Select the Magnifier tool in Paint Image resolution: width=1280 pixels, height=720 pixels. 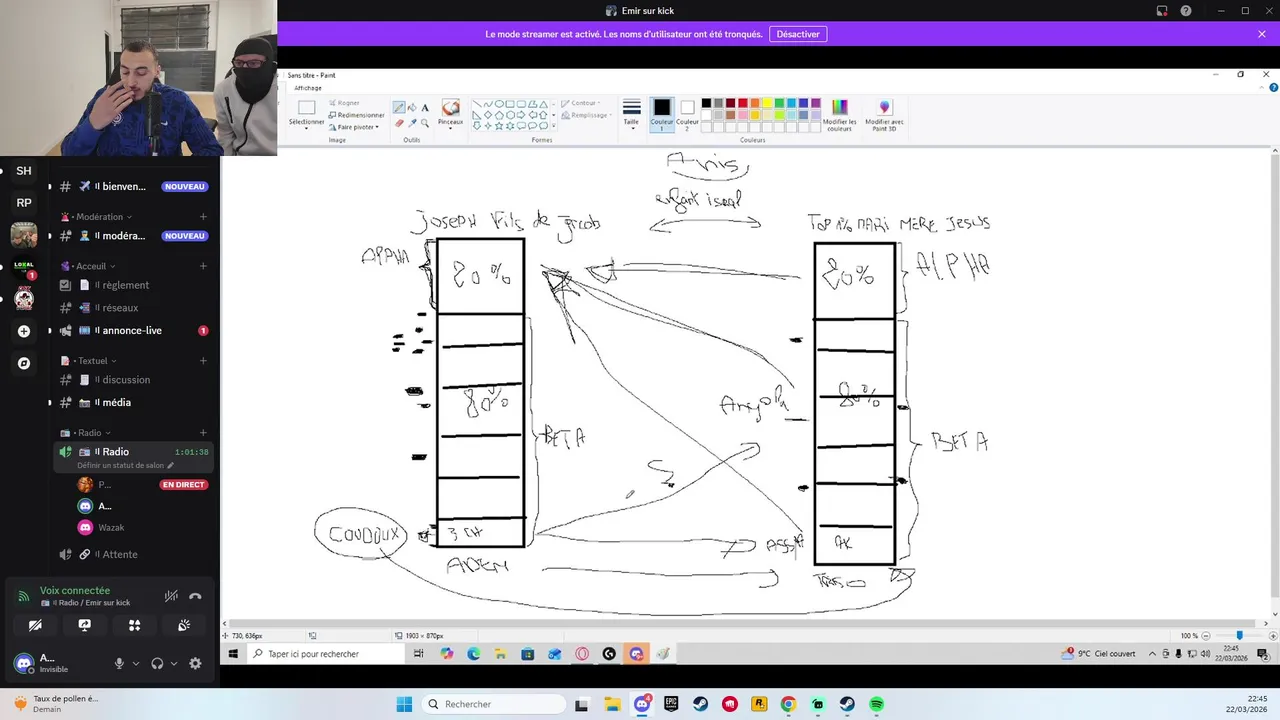coord(425,123)
